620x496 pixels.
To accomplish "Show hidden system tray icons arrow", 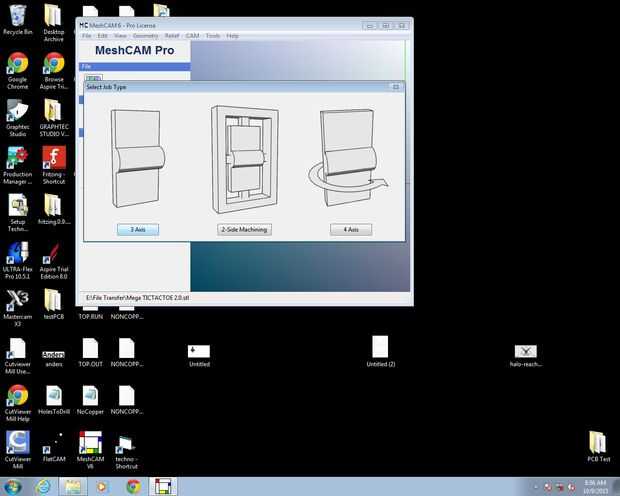I will tap(536, 487).
